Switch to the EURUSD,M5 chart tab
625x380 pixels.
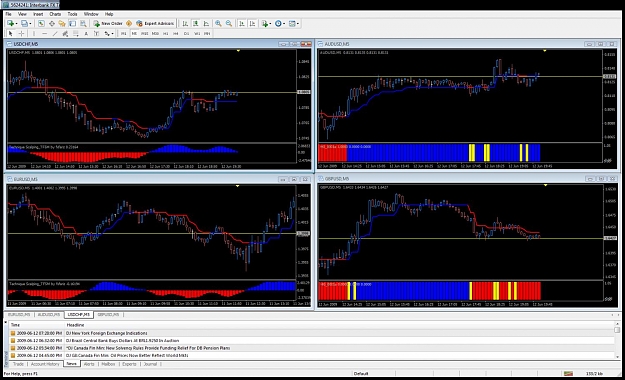(19, 315)
